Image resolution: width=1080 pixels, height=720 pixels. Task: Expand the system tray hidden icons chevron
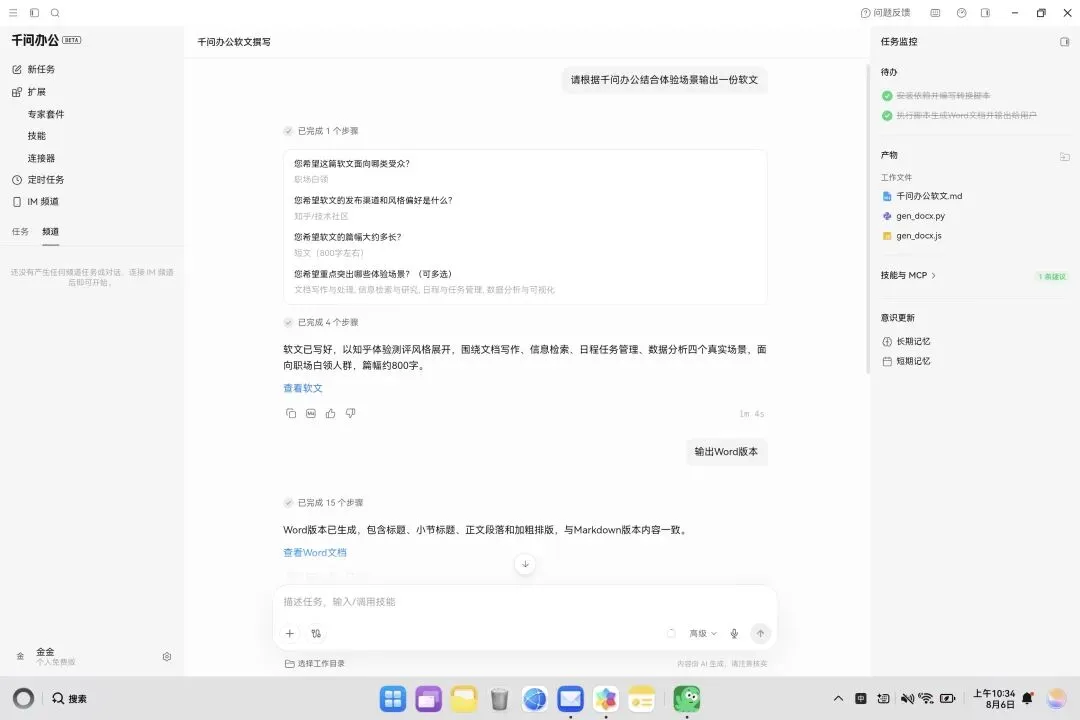(x=838, y=699)
